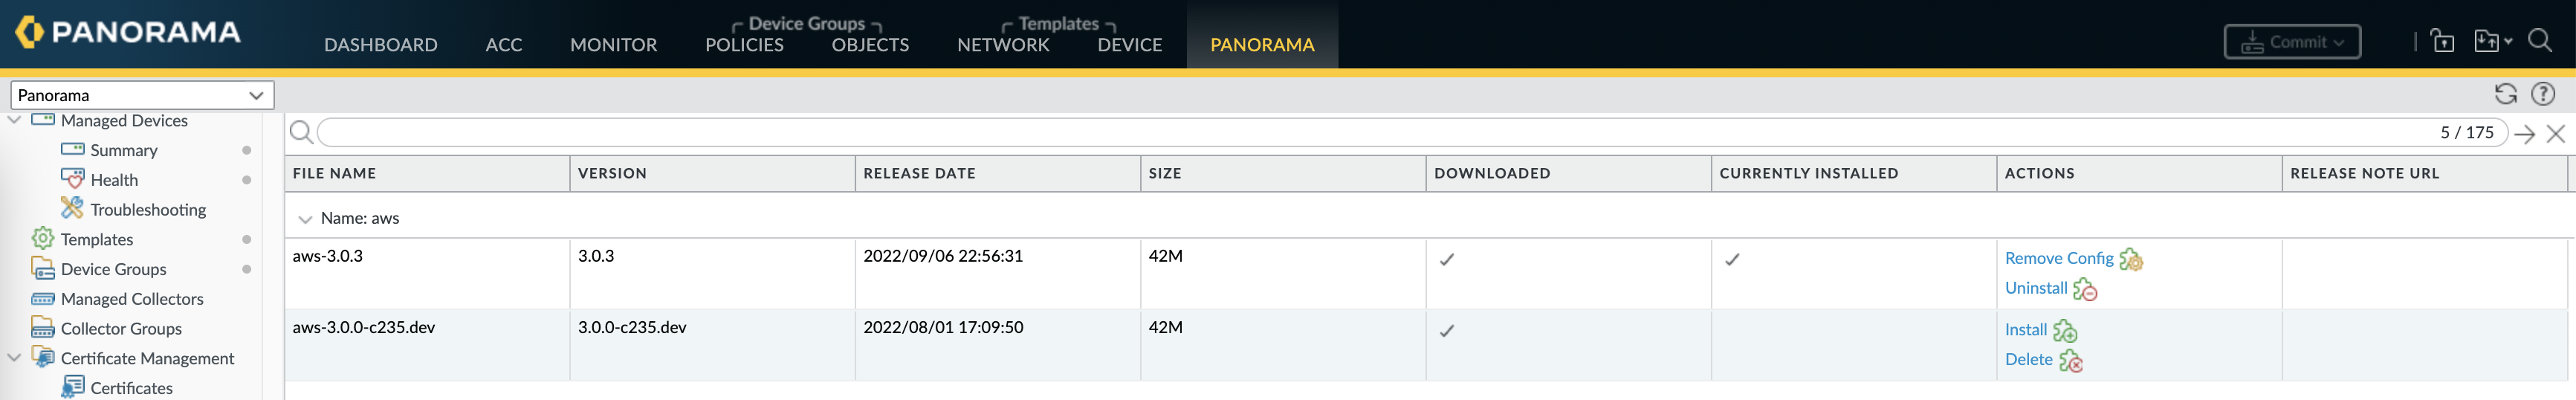Click the Remove Config link
Image resolution: width=2576 pixels, height=400 pixels.
pyautogui.click(x=2058, y=258)
